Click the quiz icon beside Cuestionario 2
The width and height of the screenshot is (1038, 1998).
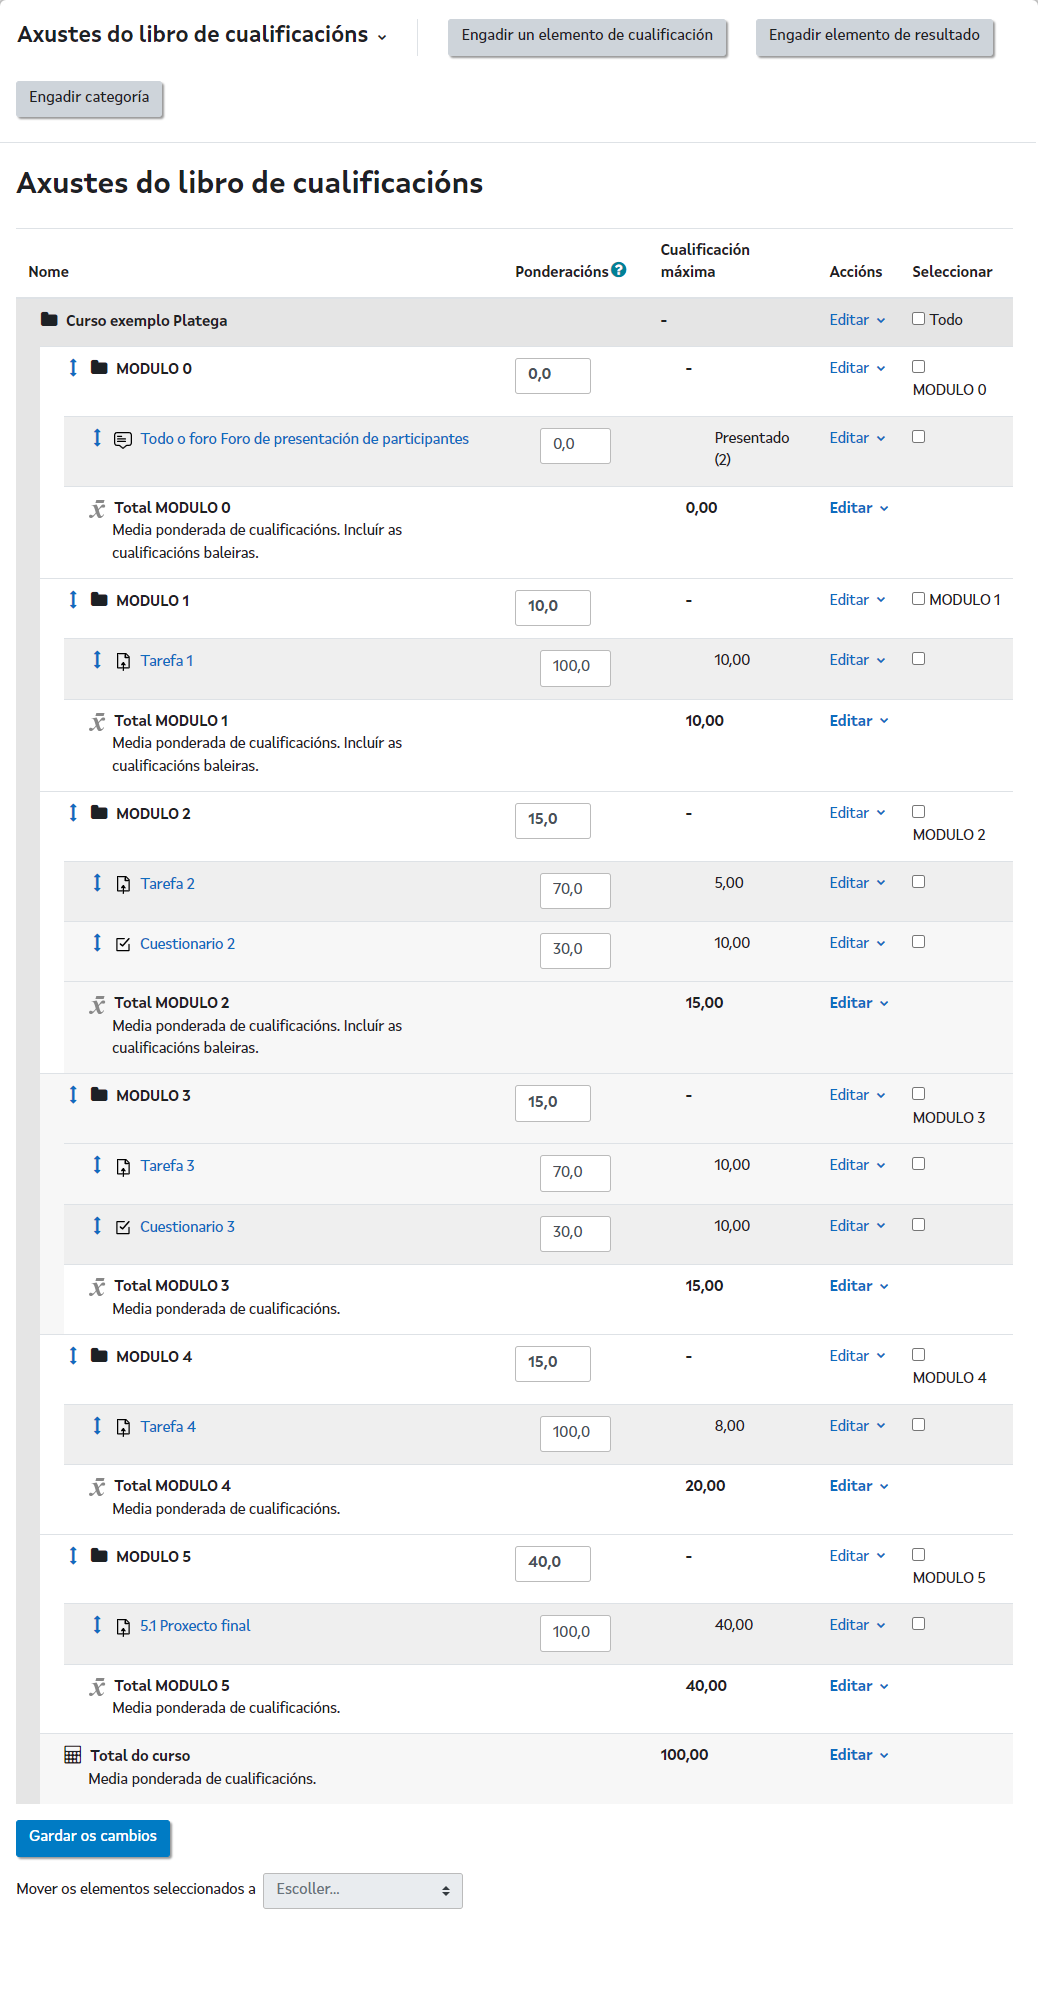pos(123,943)
